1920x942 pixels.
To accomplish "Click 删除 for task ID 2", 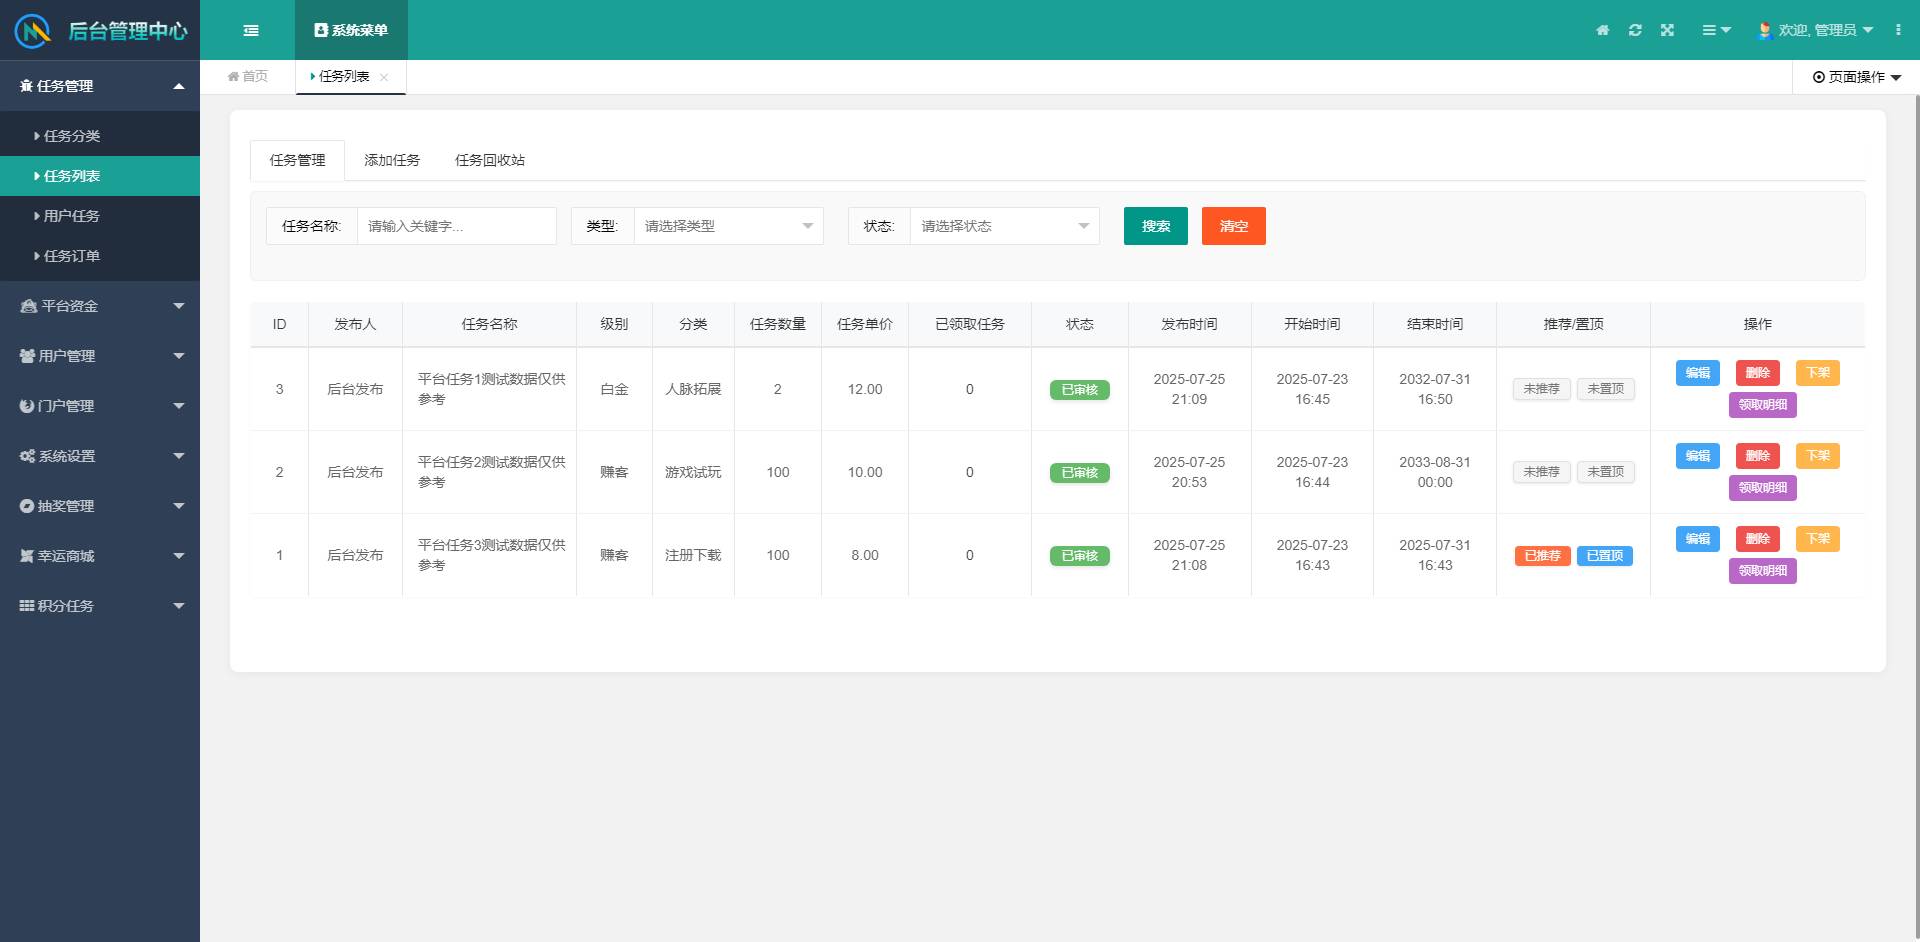I will point(1758,456).
